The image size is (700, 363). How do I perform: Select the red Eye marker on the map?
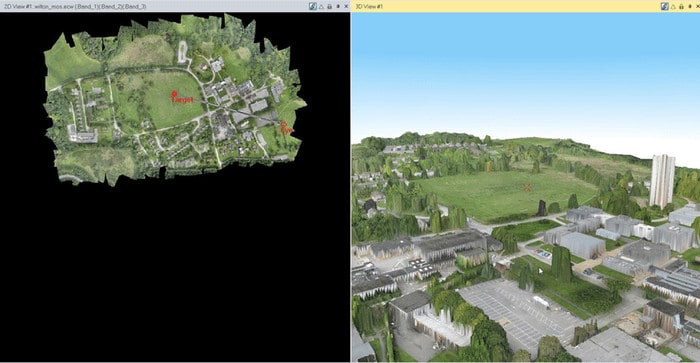tap(286, 128)
